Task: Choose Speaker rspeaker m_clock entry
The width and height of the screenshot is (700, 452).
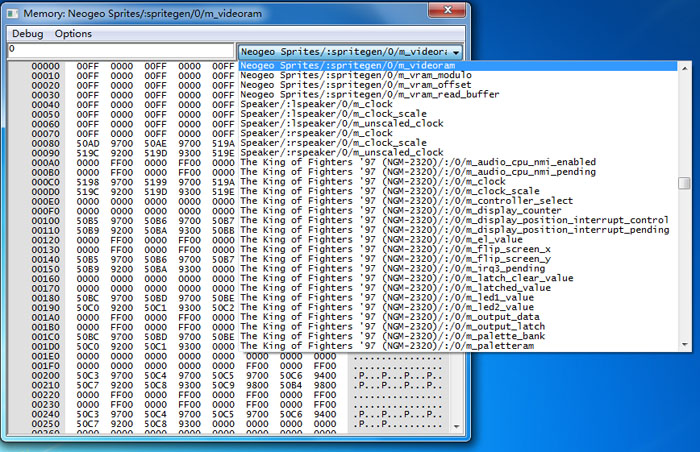Action: 458,133
